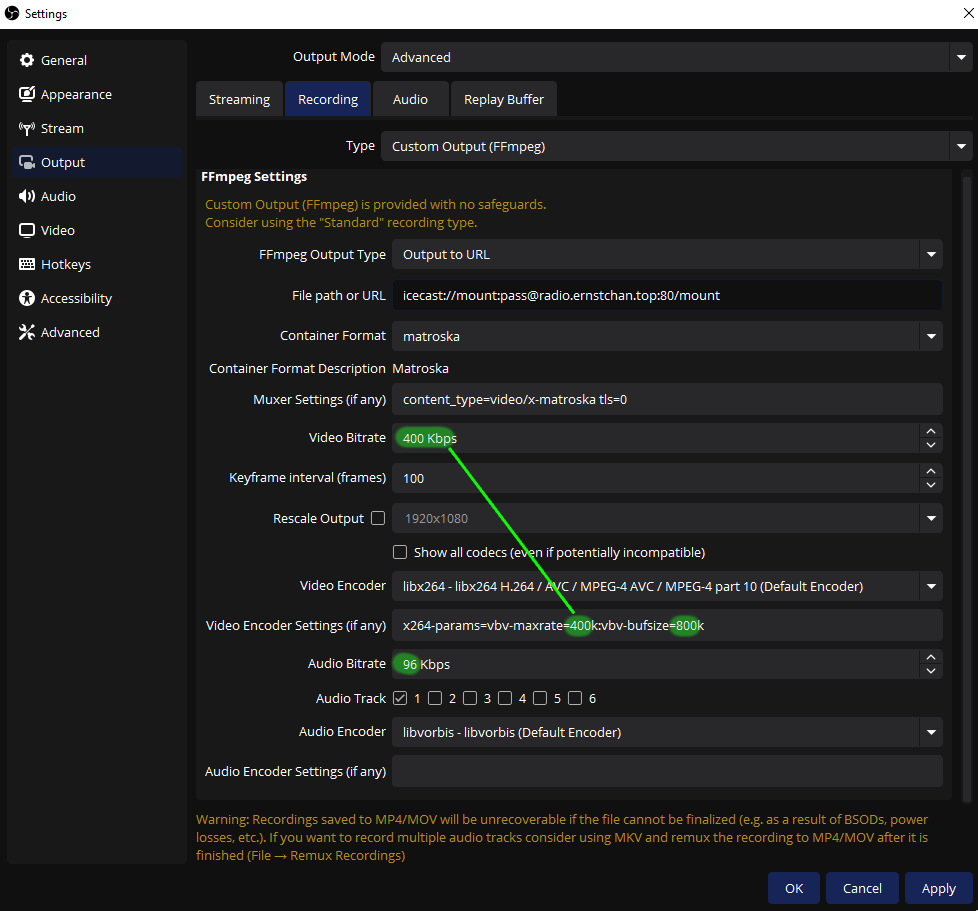Check Show all codecs option

point(400,552)
